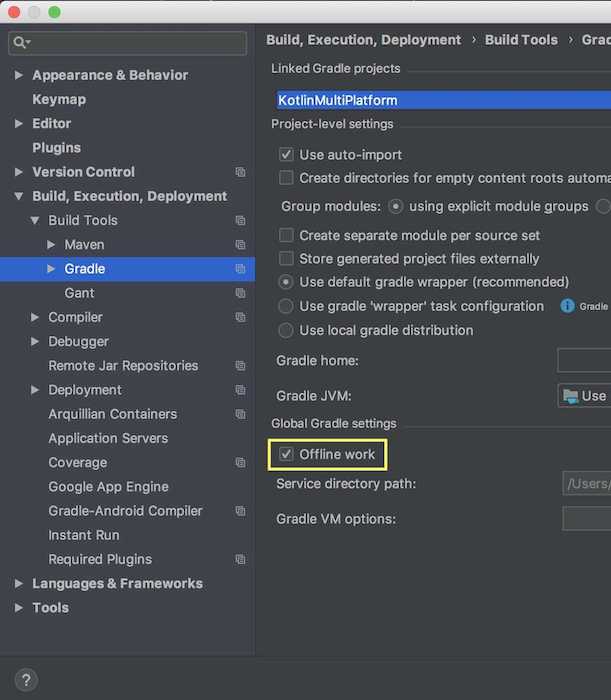Viewport: 611px width, 700px height.
Task: Expand the Gradle node arrow
Action: tap(51, 269)
